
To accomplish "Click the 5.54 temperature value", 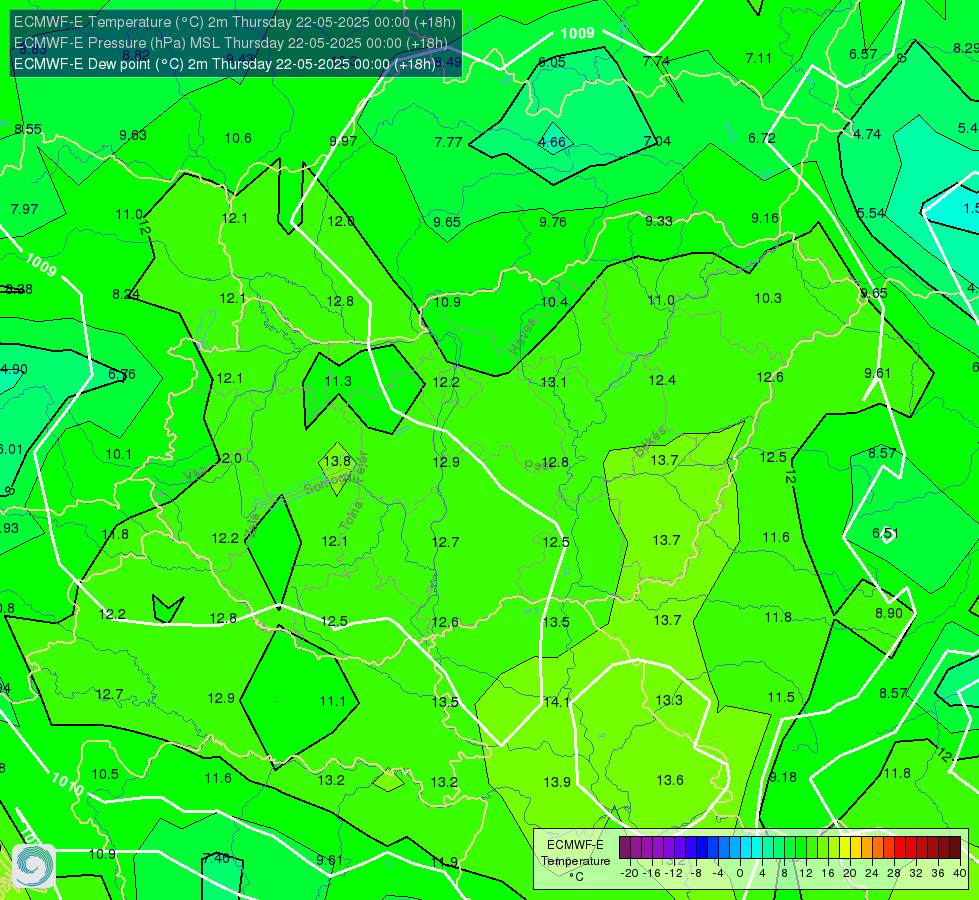I will click(x=871, y=214).
